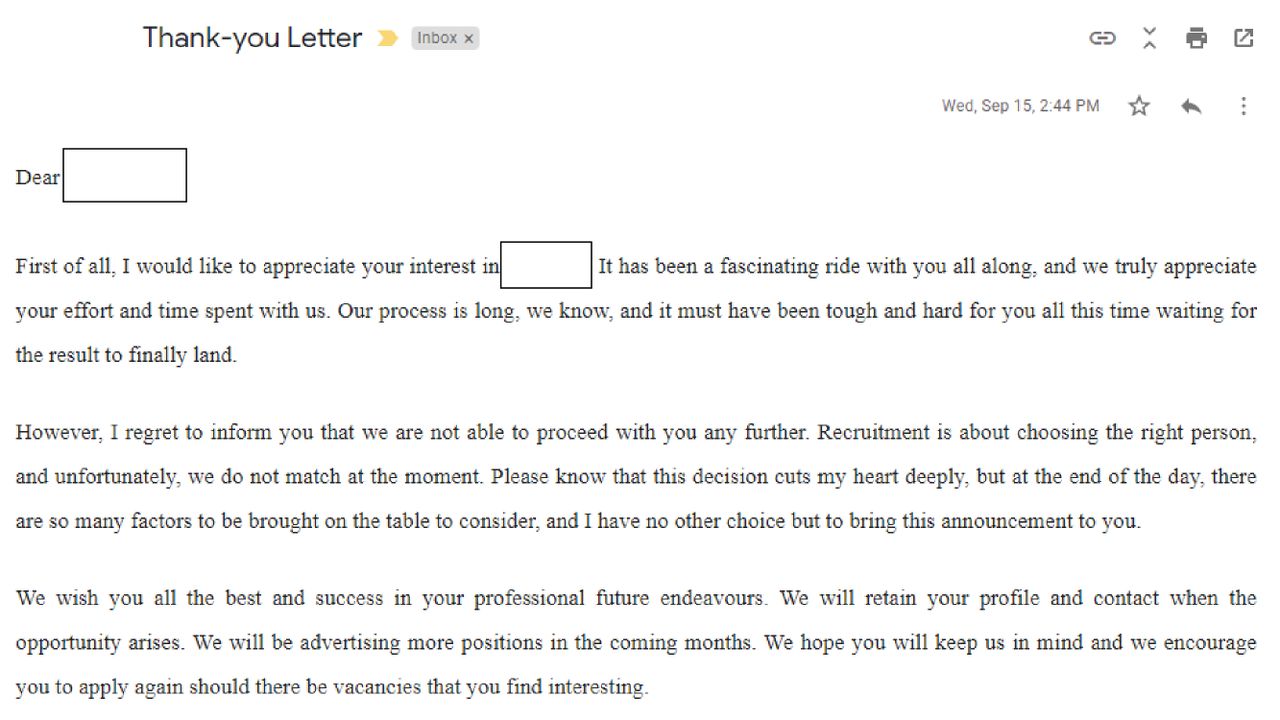This screenshot has height=720, width=1280.
Task: Click the Thank-you Letter subject title
Action: pos(252,38)
